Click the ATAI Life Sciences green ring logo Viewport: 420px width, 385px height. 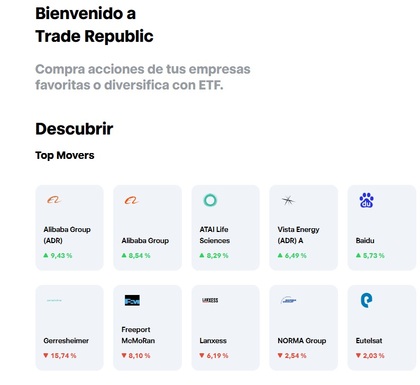210,200
